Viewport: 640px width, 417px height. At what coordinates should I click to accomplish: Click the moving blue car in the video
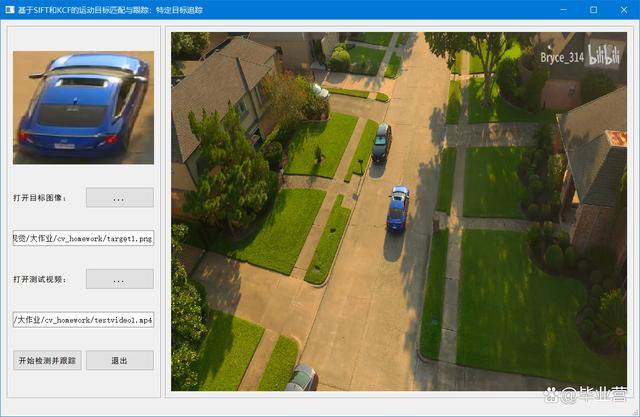pos(398,209)
